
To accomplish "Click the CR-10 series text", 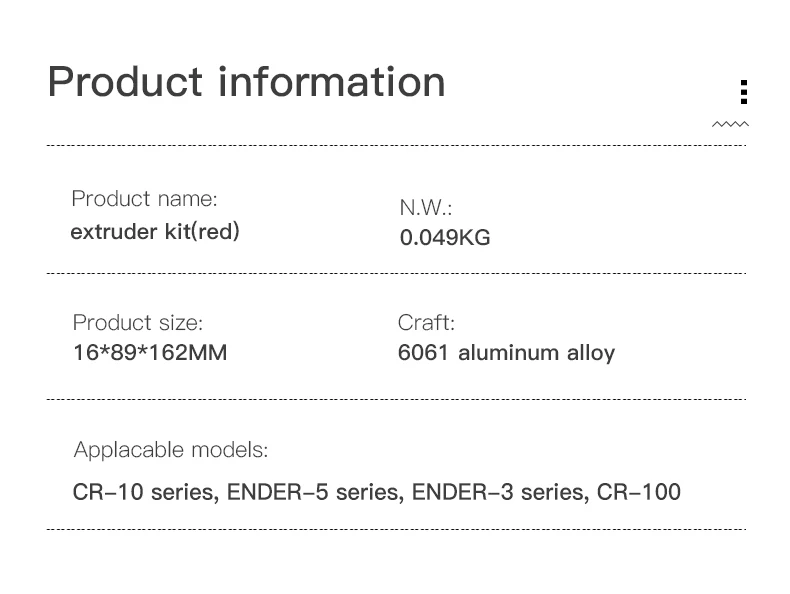I will (146, 492).
